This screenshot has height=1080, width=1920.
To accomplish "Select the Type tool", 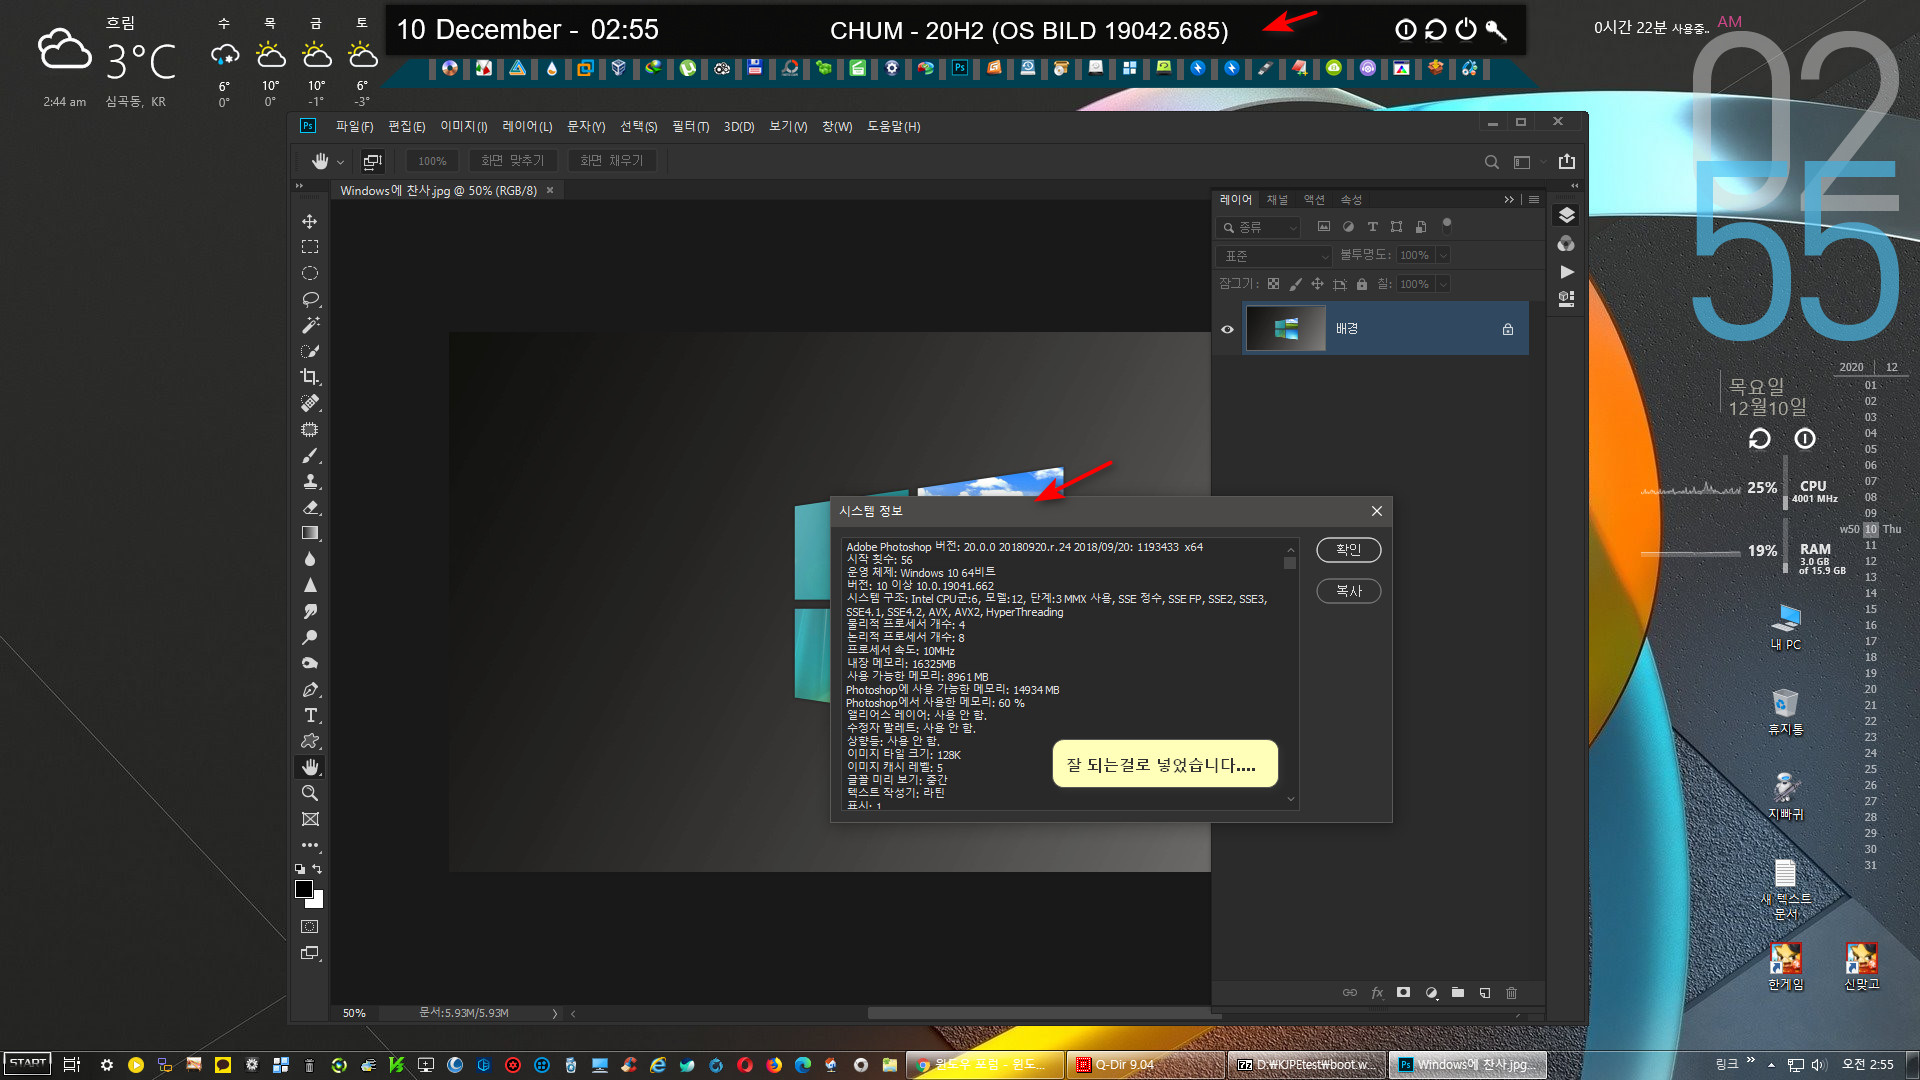I will pyautogui.click(x=310, y=715).
